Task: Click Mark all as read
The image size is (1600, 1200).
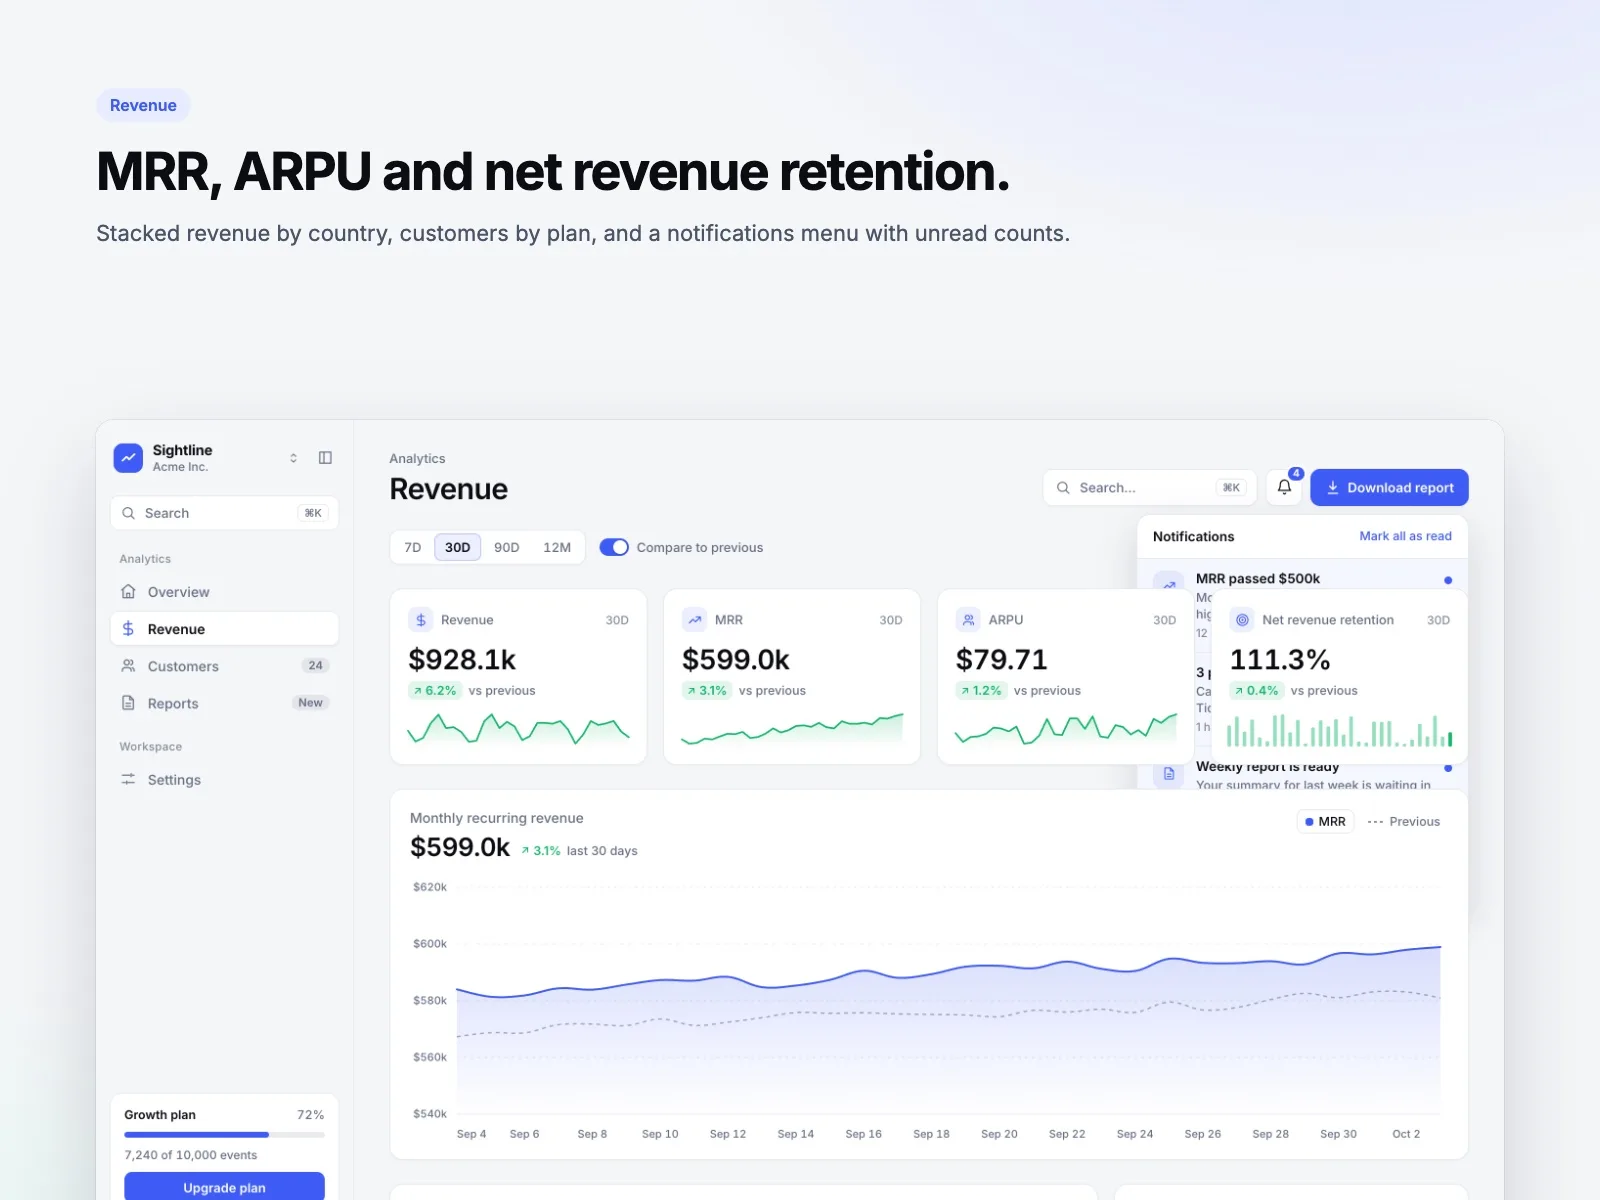Action: [1405, 536]
